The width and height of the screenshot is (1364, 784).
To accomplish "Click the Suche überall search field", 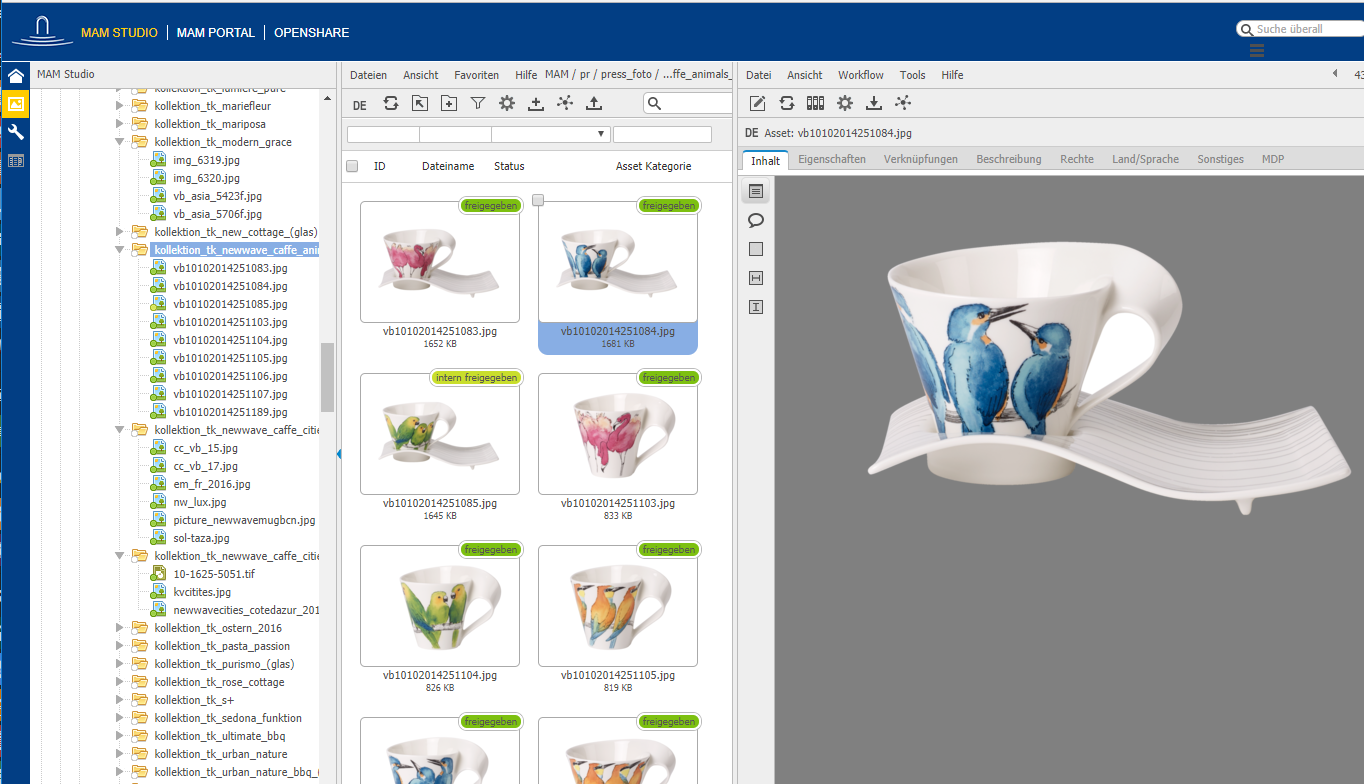I will [1300, 29].
